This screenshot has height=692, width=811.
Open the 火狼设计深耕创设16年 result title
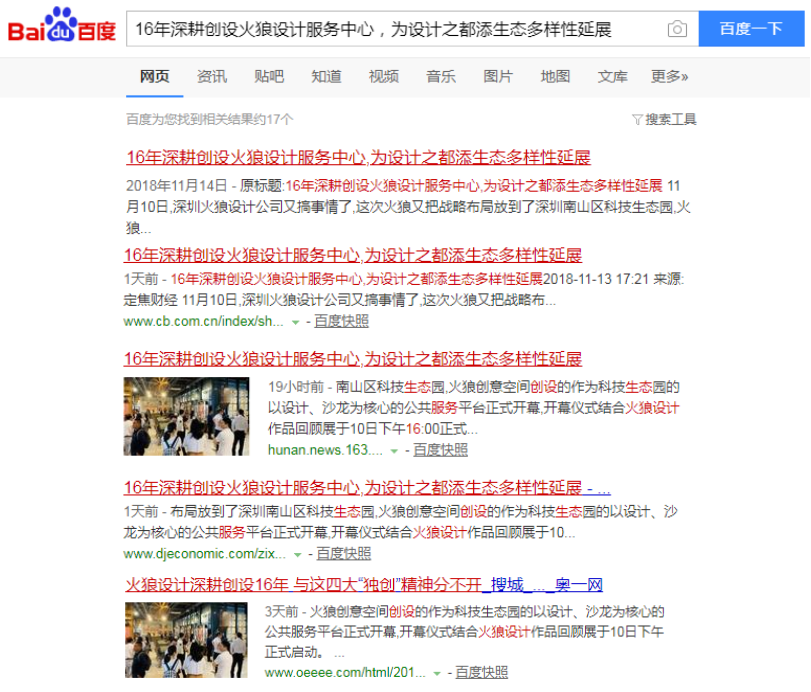[x=364, y=585]
